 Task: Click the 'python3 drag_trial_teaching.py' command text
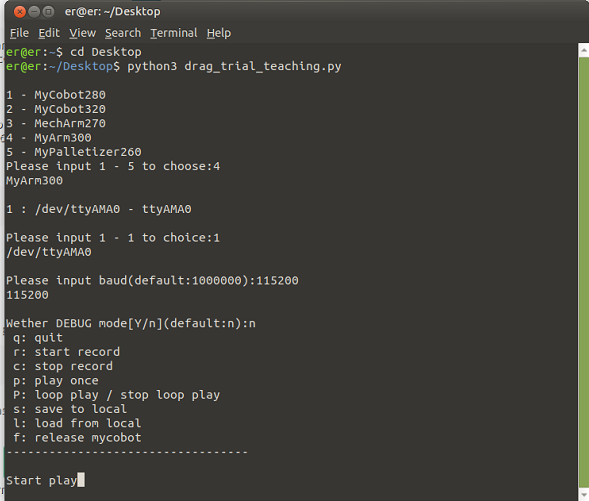click(234, 66)
